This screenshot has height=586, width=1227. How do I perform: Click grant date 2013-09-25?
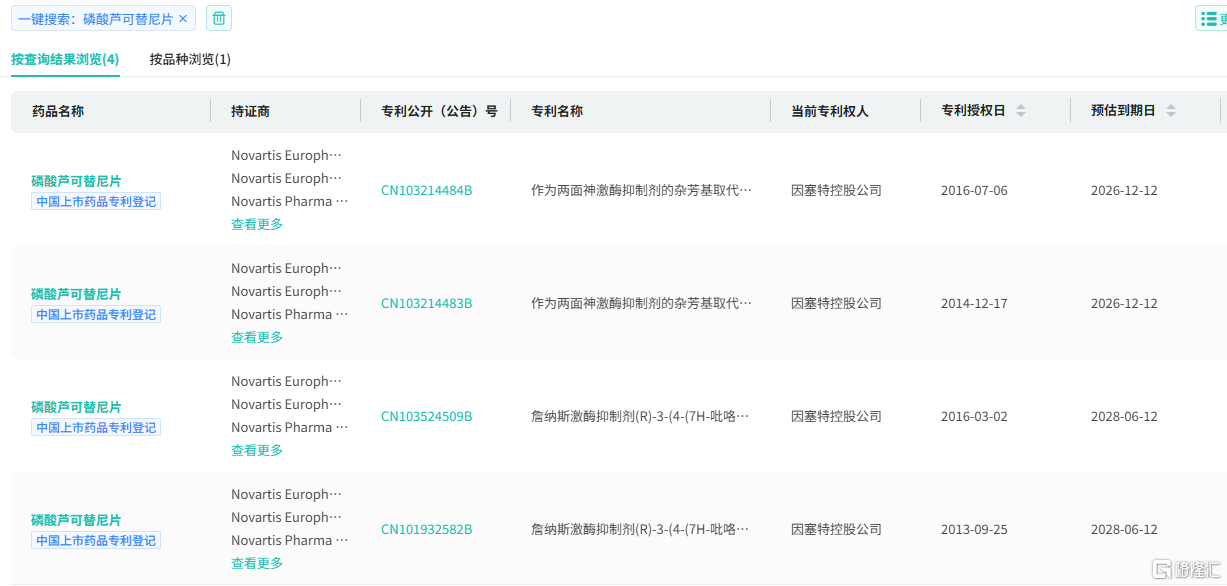(974, 529)
